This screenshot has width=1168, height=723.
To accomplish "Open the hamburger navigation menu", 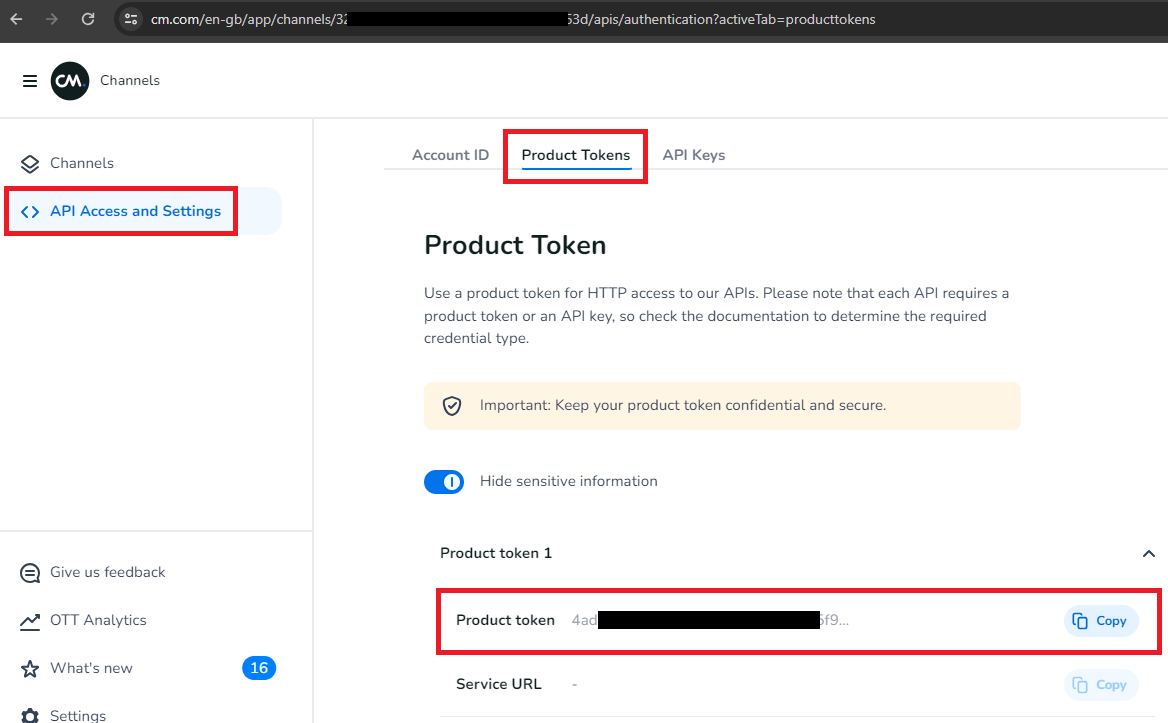I will click(x=30, y=80).
